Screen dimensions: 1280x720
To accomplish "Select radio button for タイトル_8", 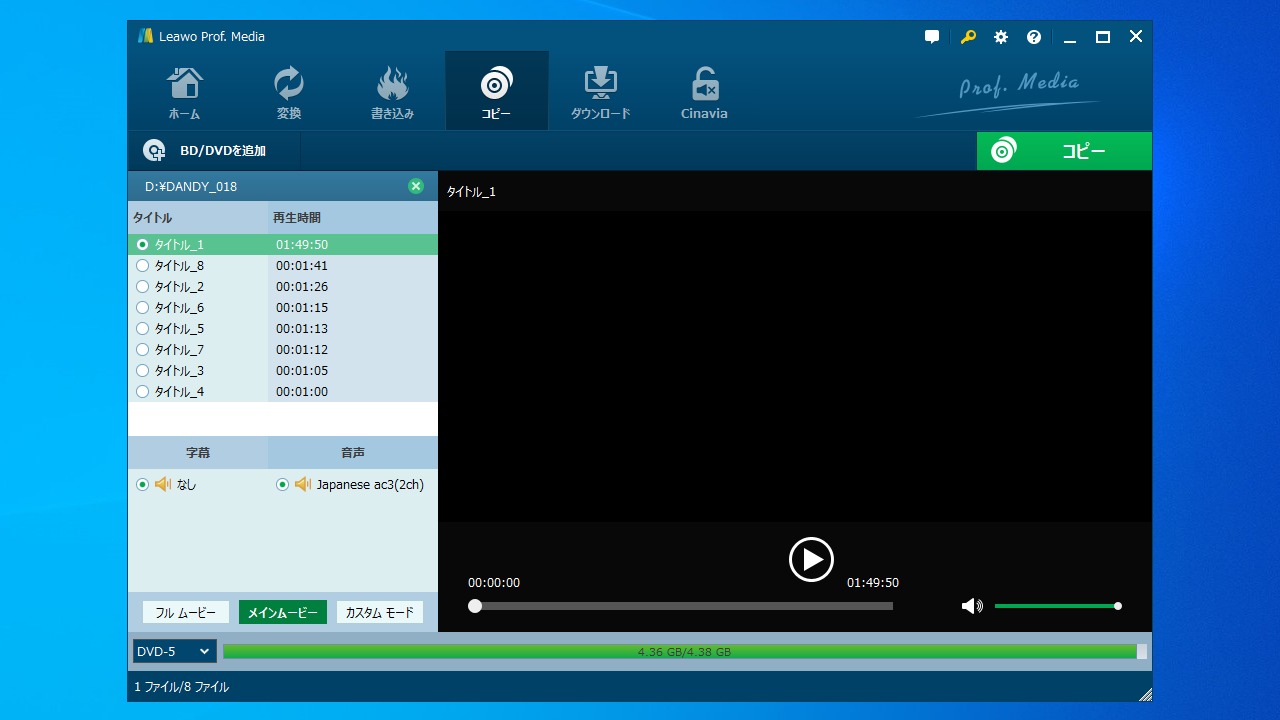I will tap(142, 265).
